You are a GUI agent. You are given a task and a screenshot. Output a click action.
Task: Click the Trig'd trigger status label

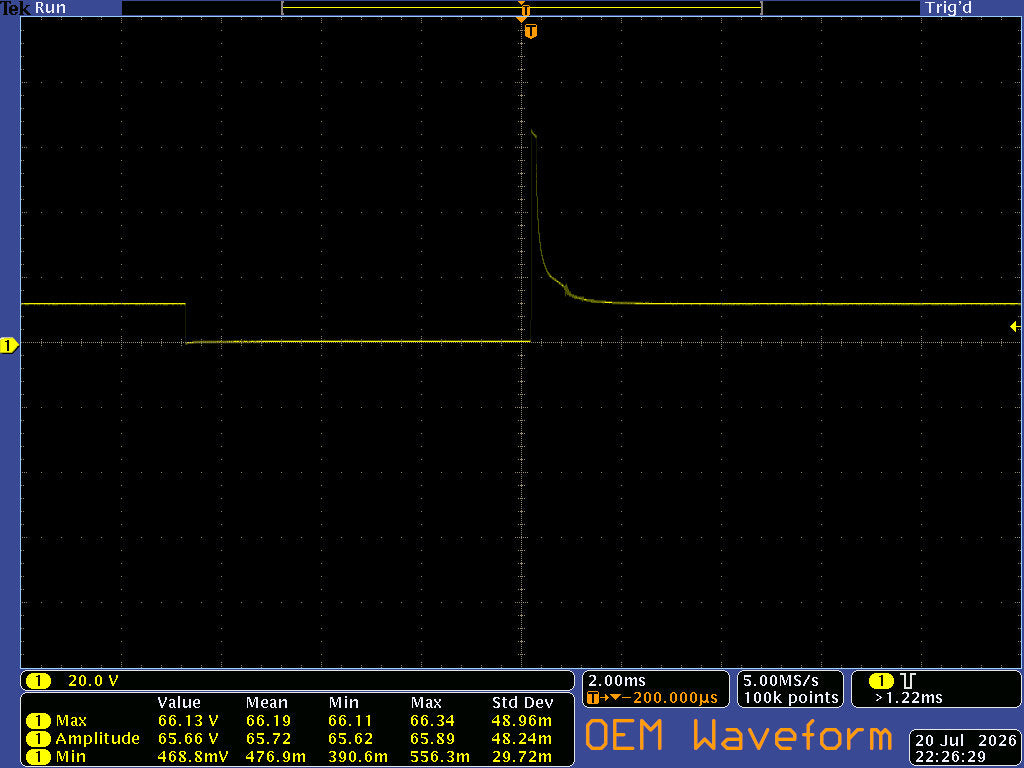948,8
